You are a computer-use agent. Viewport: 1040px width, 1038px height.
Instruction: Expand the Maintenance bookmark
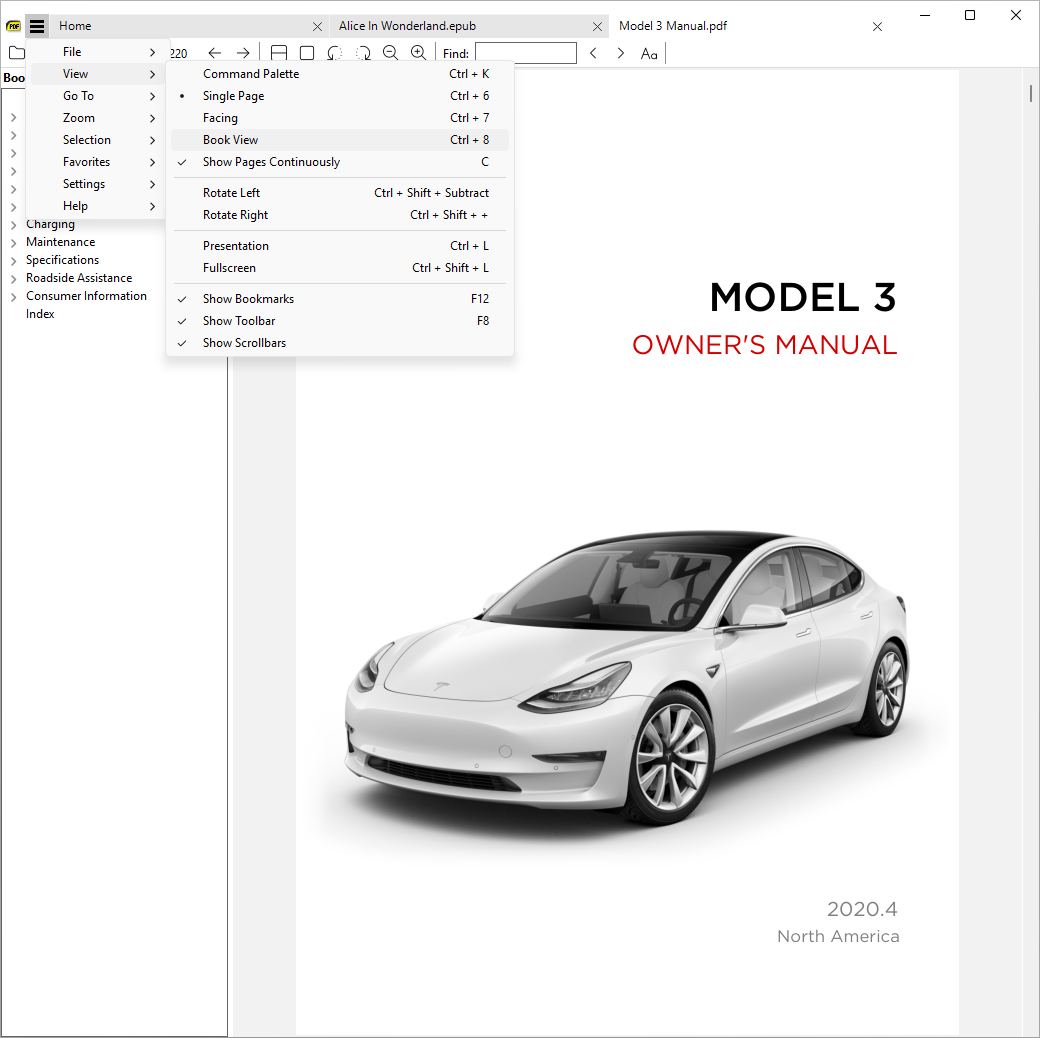(13, 243)
